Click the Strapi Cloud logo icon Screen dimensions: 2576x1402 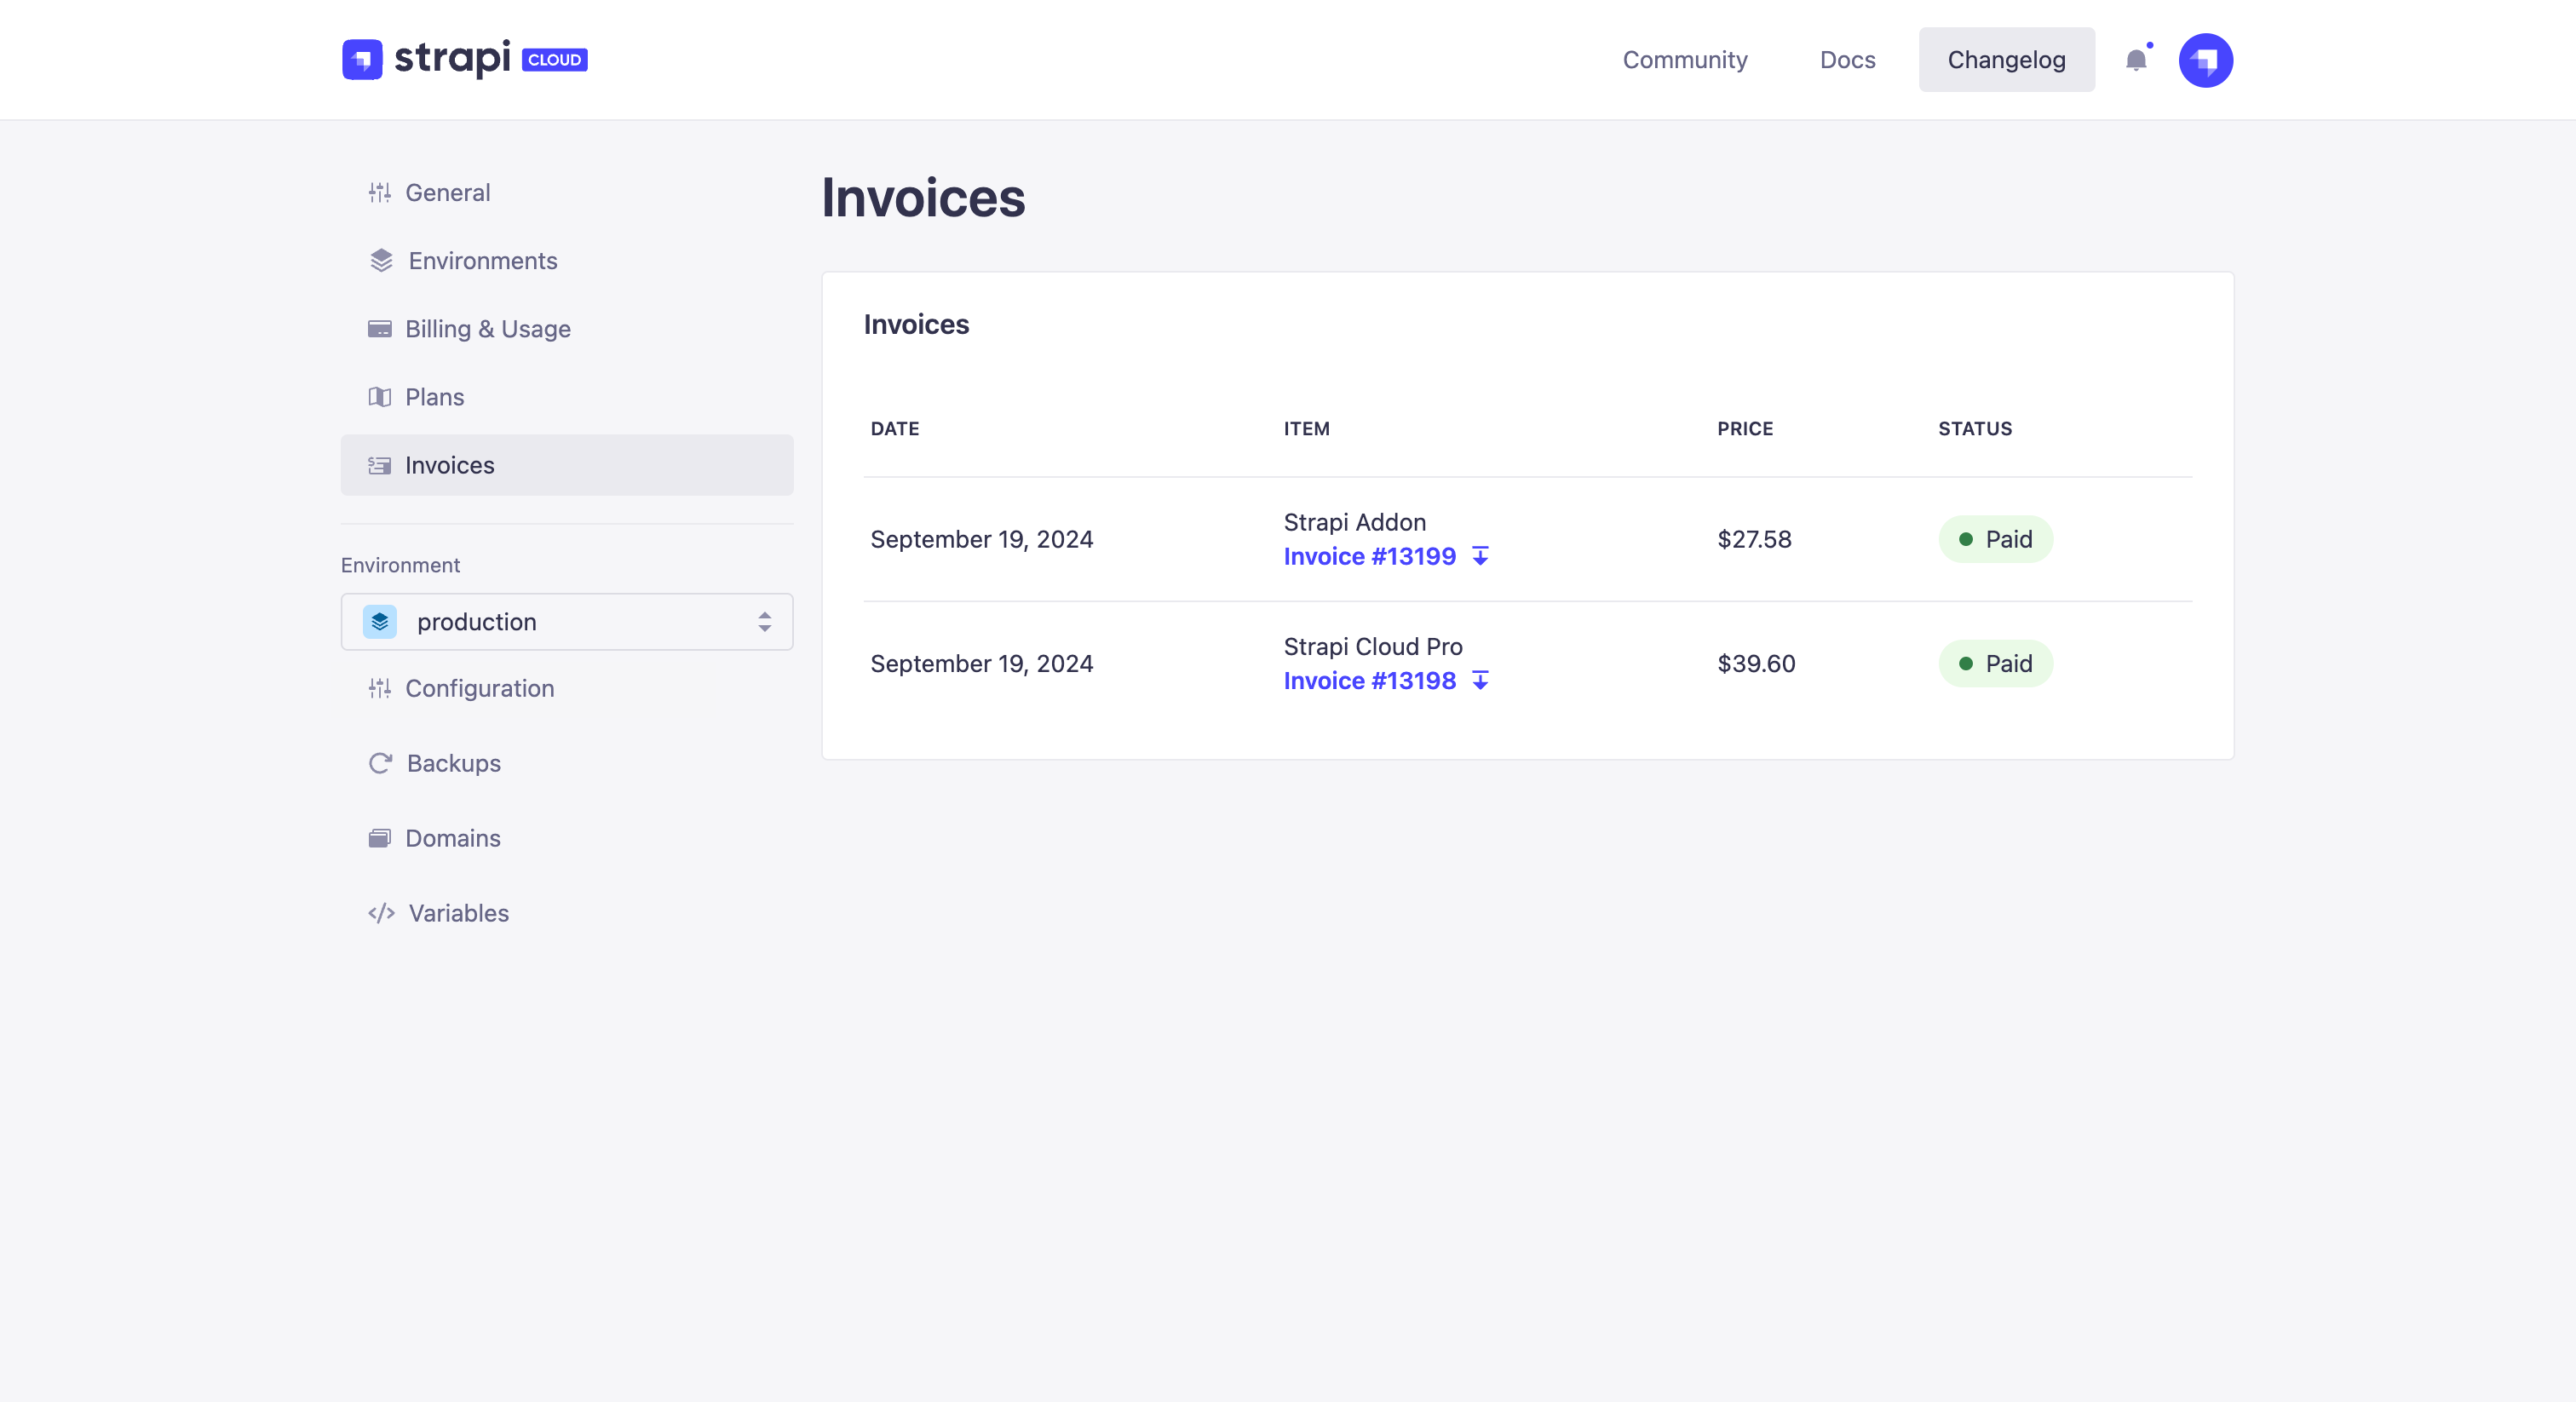click(x=363, y=59)
